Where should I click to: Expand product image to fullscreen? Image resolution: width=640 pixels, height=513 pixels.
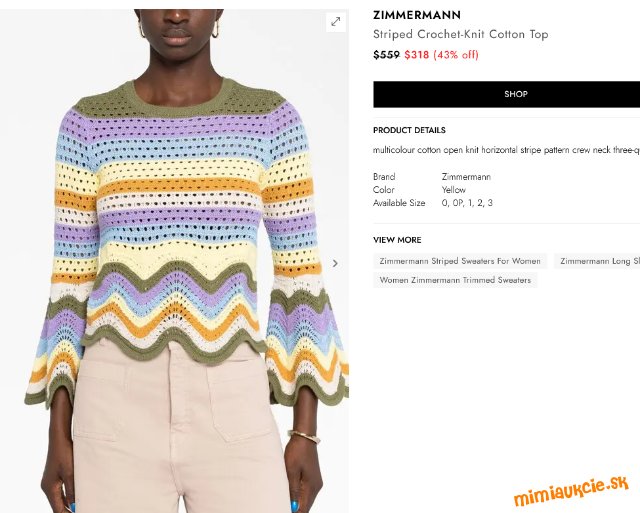[336, 22]
